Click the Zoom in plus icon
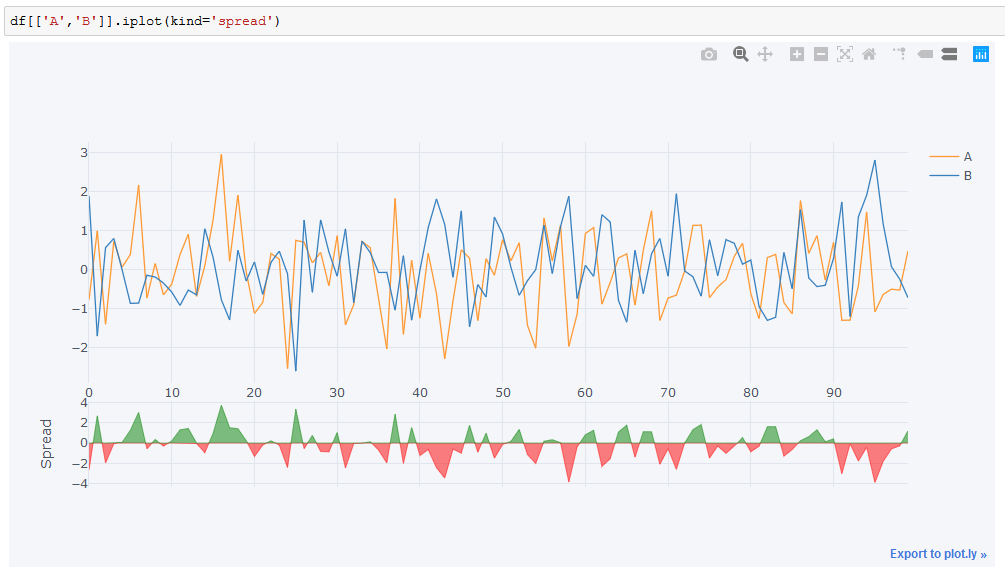The image size is (1005, 574). (797, 54)
